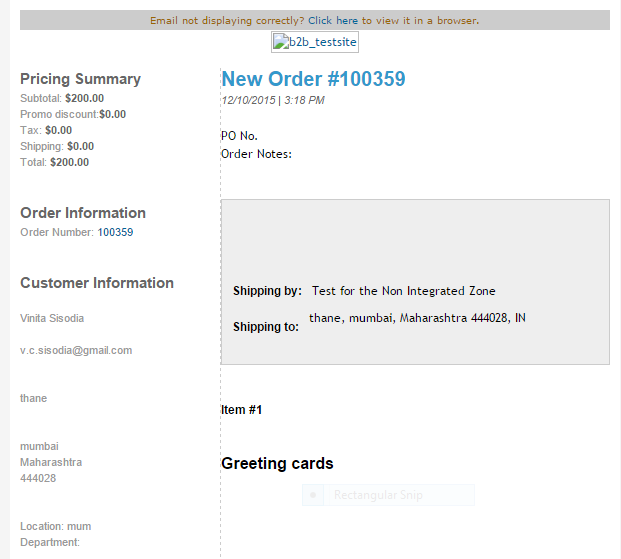
Task: Click the New Order #100359 heading
Action: point(313,78)
